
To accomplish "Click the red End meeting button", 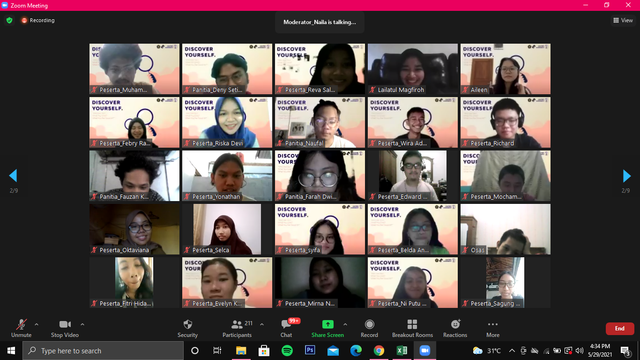I will click(x=620, y=329).
